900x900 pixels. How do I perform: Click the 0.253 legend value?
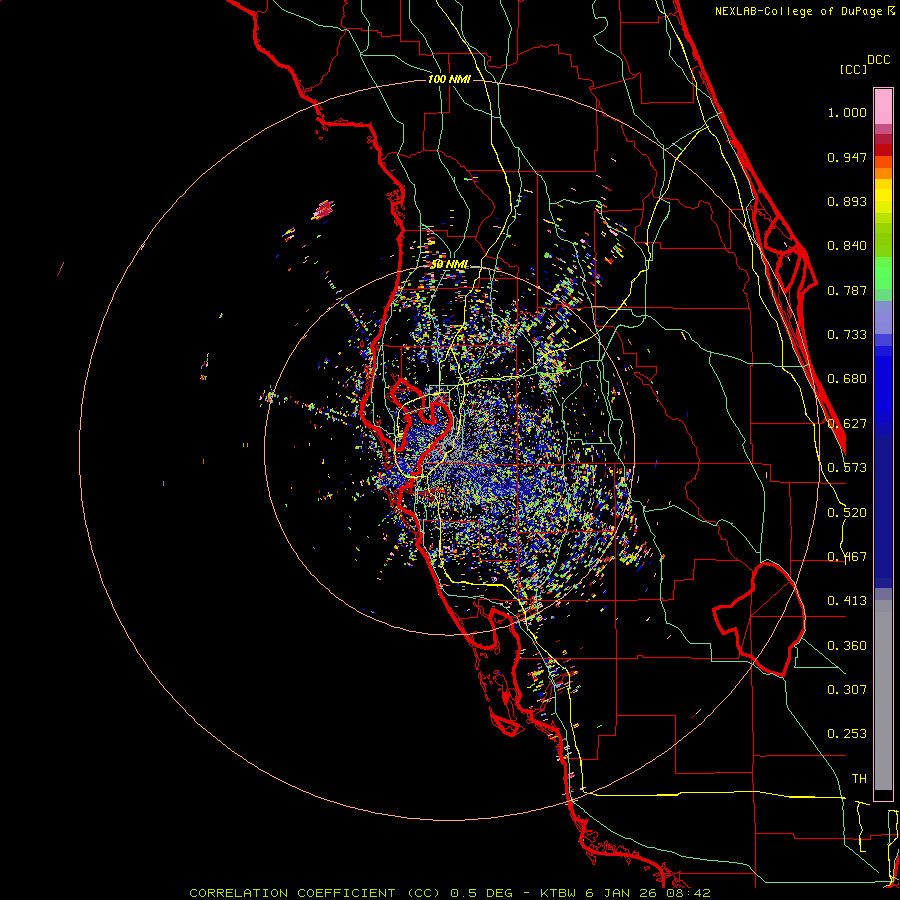847,734
